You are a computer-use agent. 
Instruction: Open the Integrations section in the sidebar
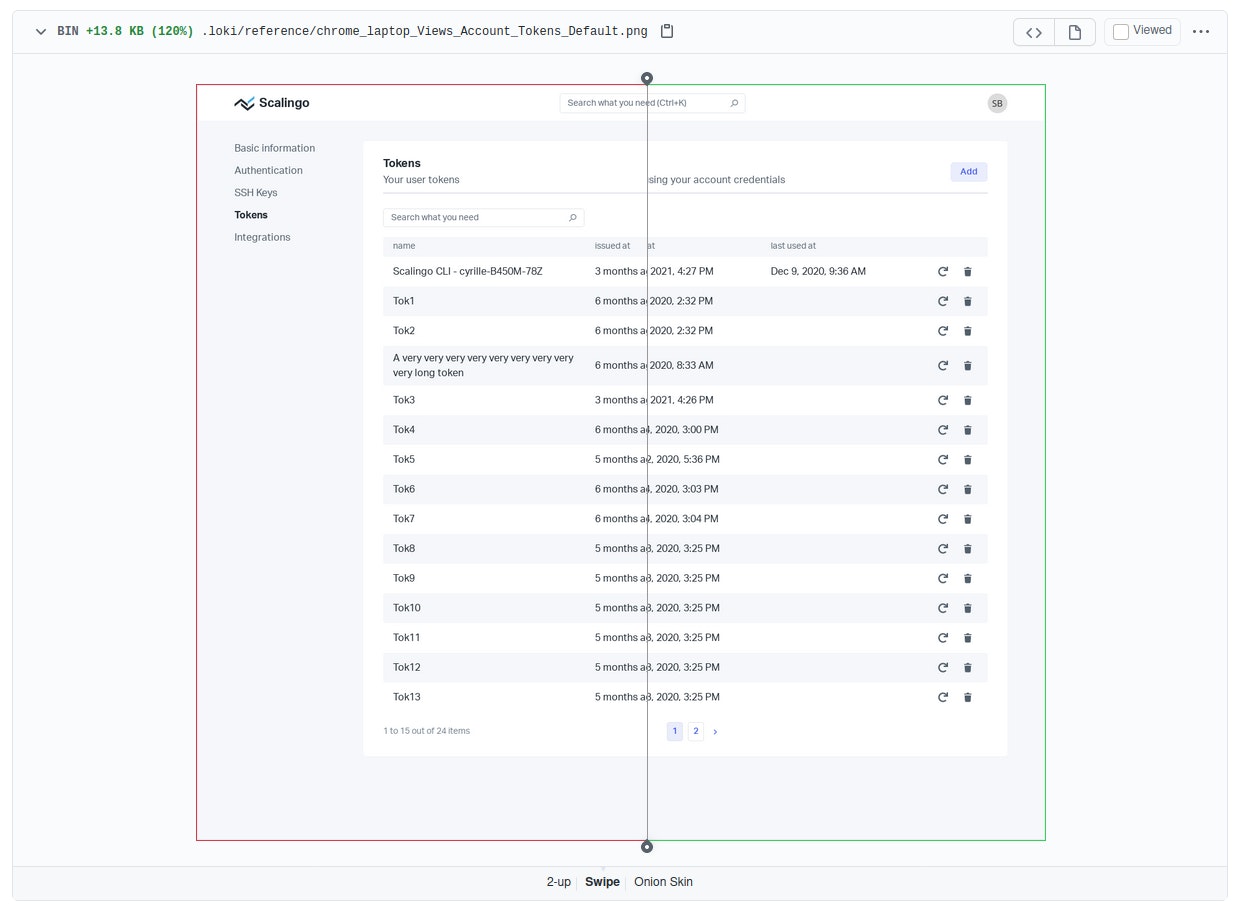point(262,237)
